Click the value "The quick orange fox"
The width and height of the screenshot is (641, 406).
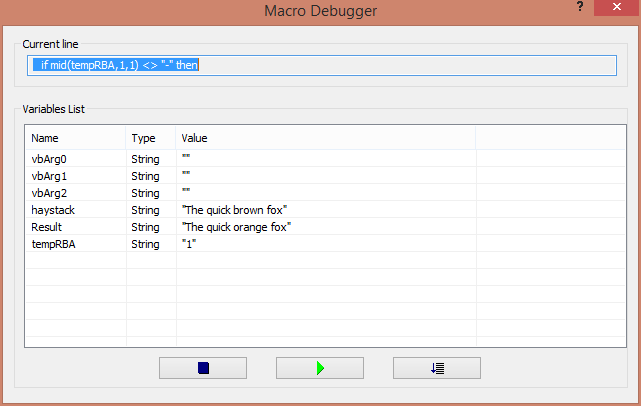point(236,227)
